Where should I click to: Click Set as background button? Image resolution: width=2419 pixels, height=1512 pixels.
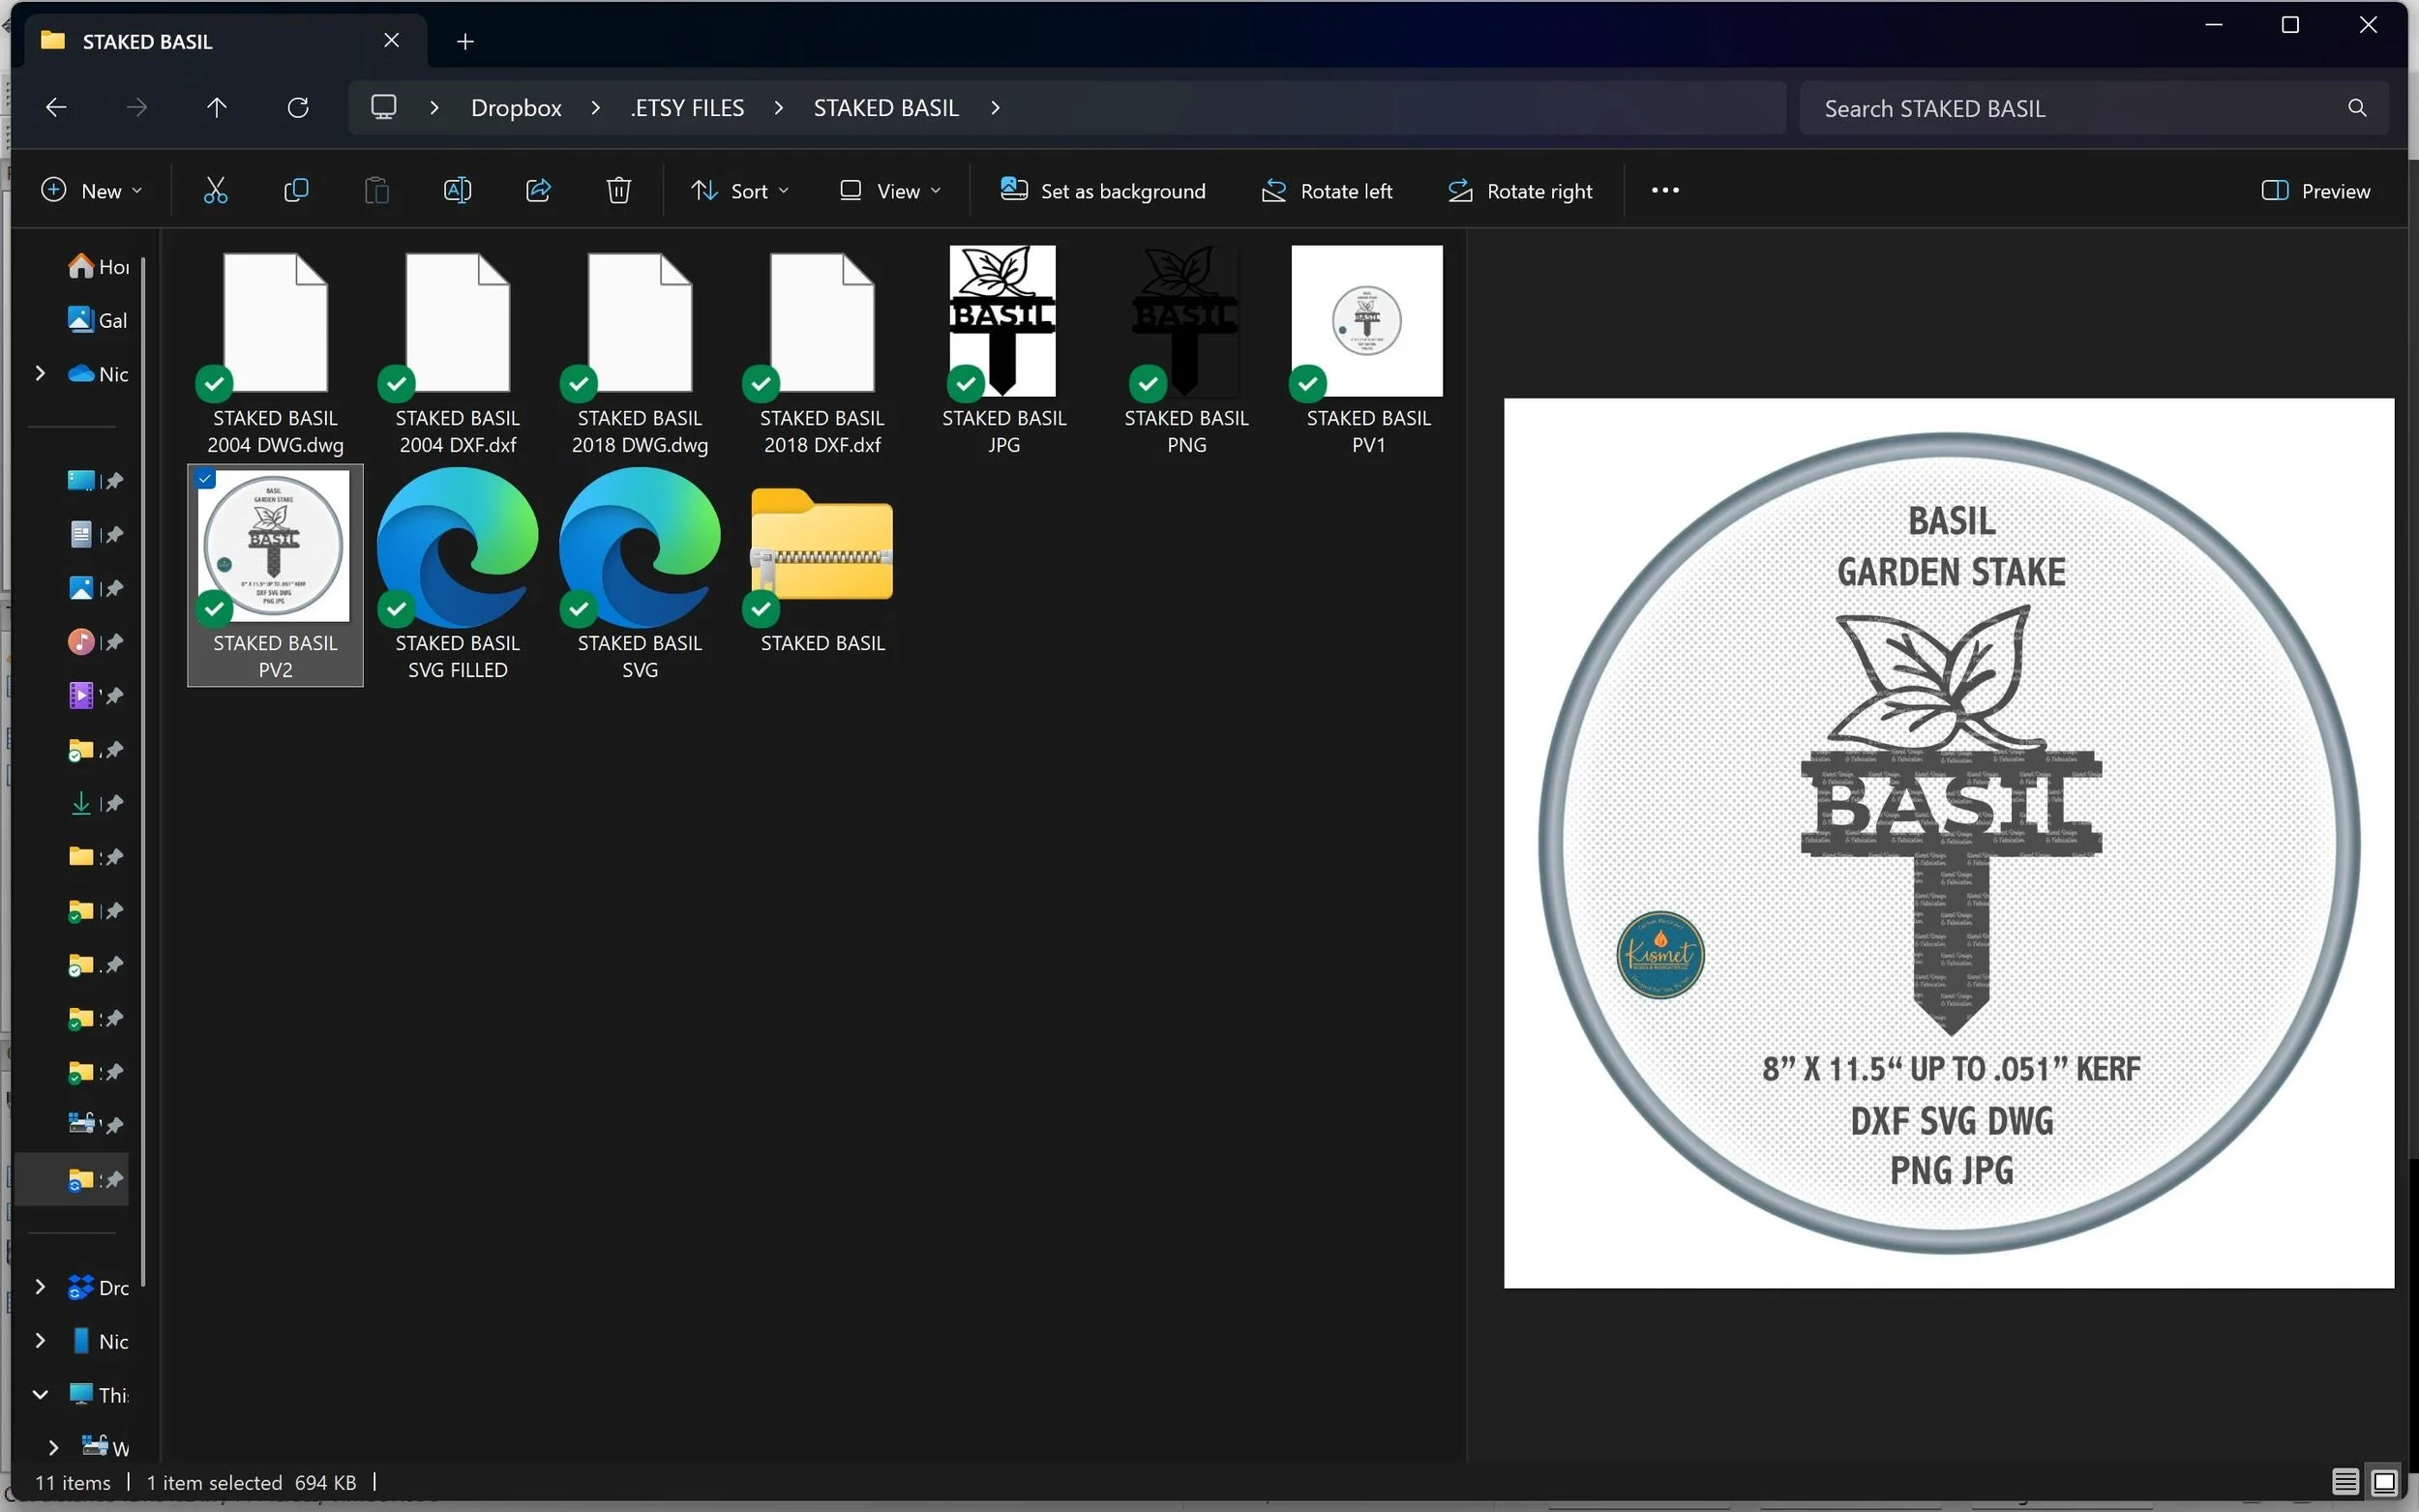[x=1103, y=190]
